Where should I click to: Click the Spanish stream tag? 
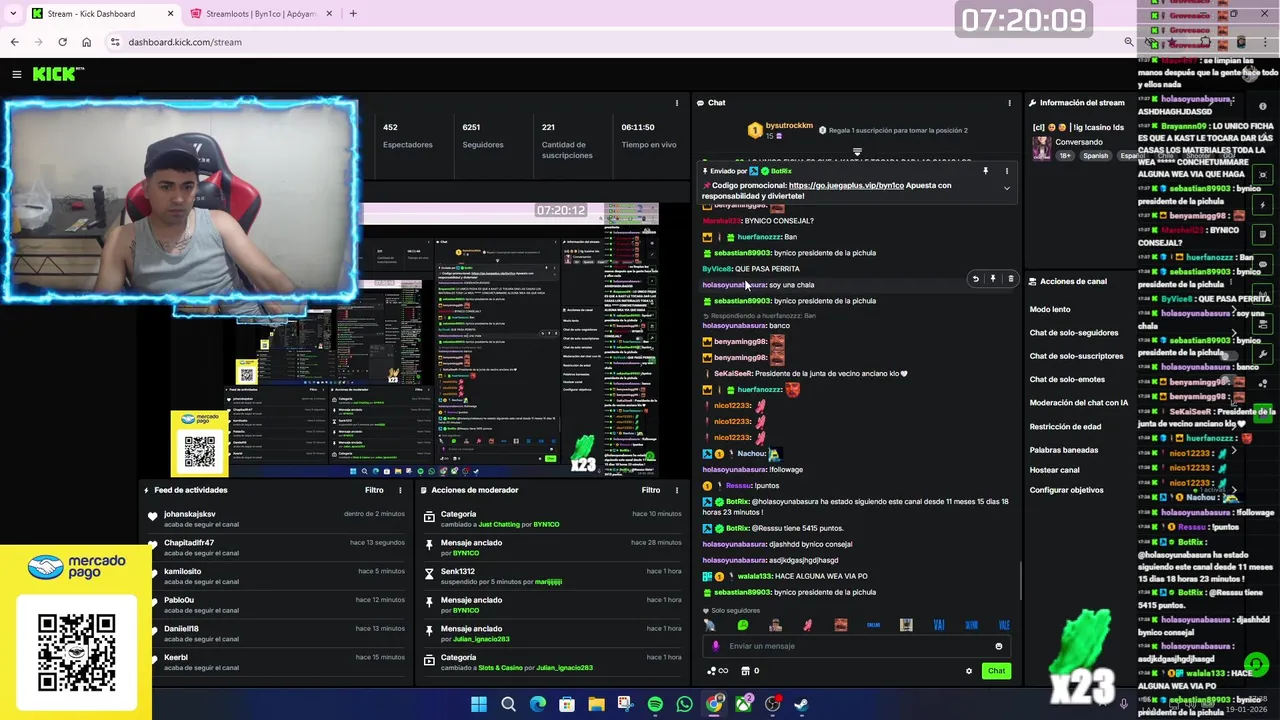(1095, 156)
